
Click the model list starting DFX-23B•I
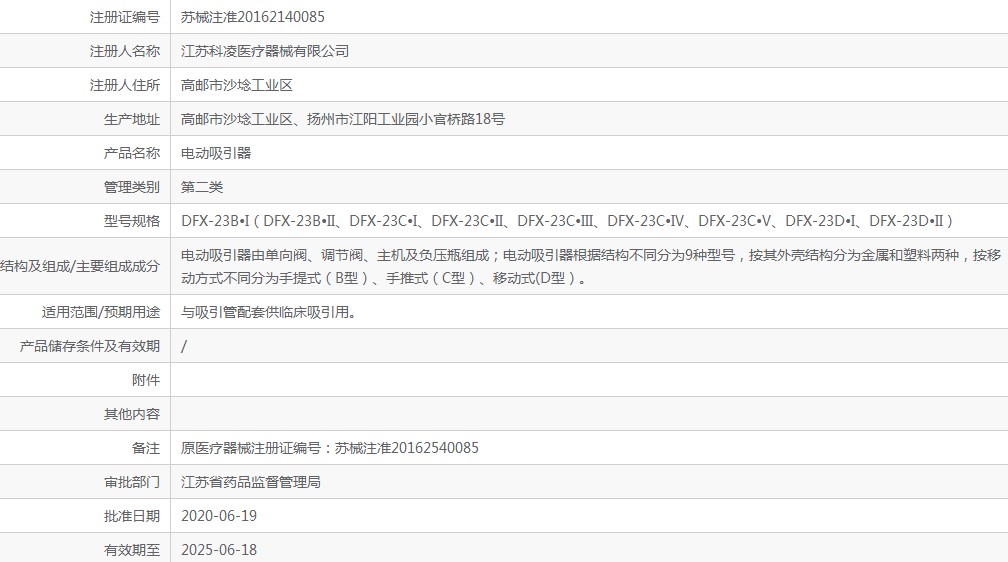coord(566,221)
